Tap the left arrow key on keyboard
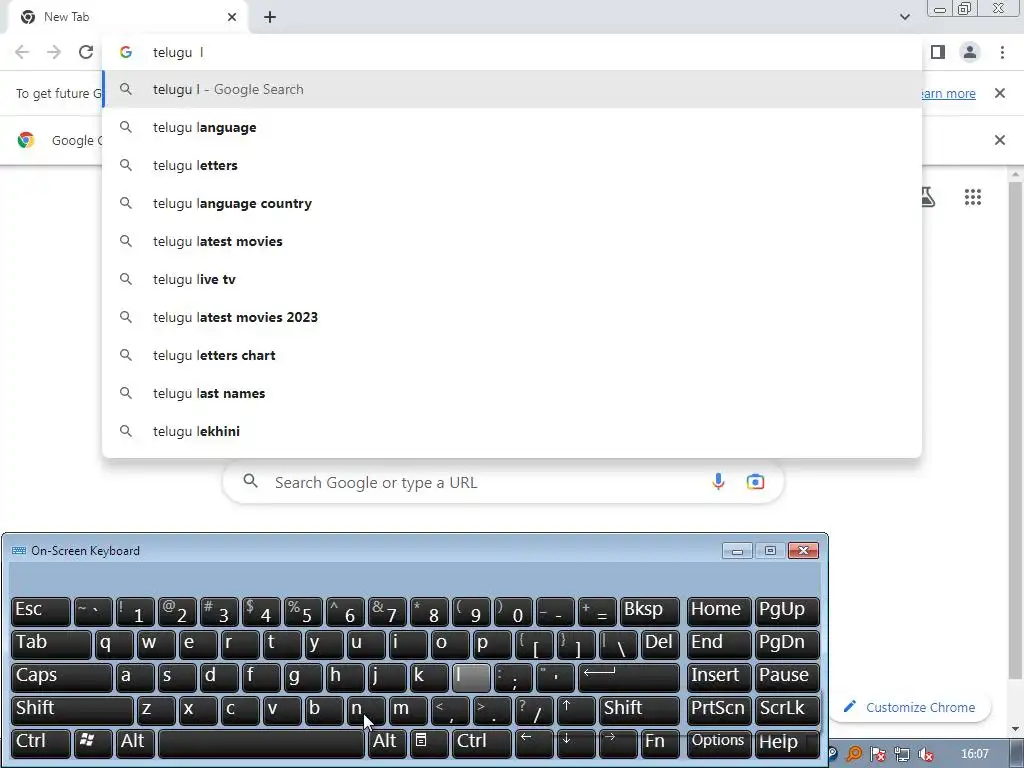Screen dimensions: 1024x768 tap(534, 743)
